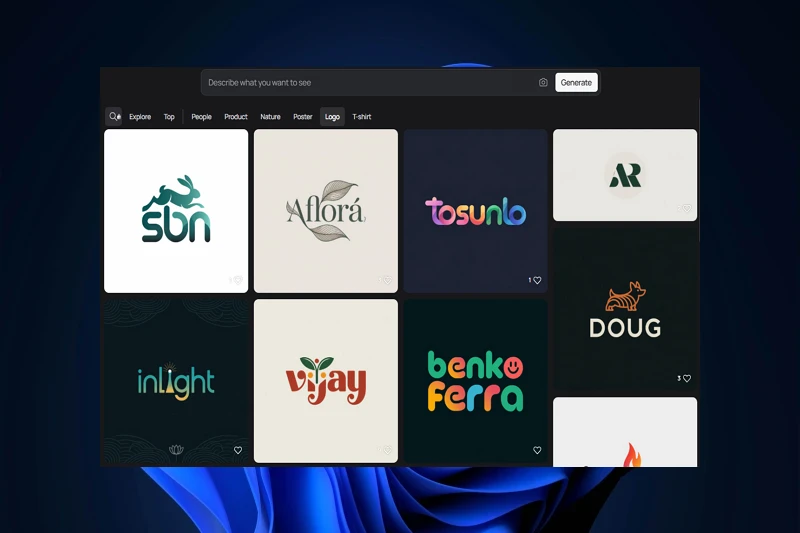This screenshot has width=800, height=533.
Task: Open the Aflorá logo image
Action: pos(326,211)
